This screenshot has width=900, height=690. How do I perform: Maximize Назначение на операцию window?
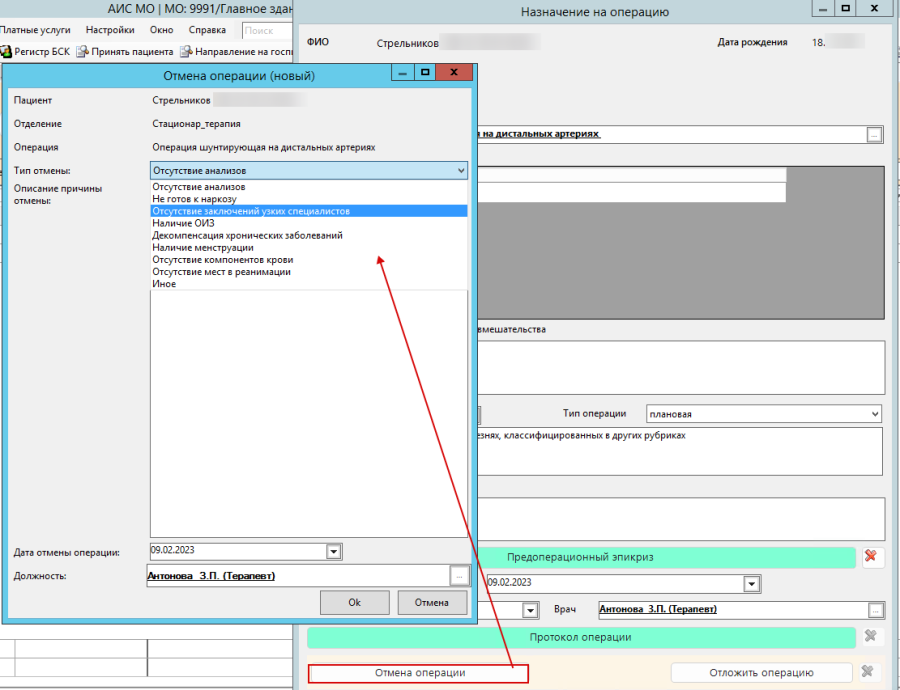(845, 9)
